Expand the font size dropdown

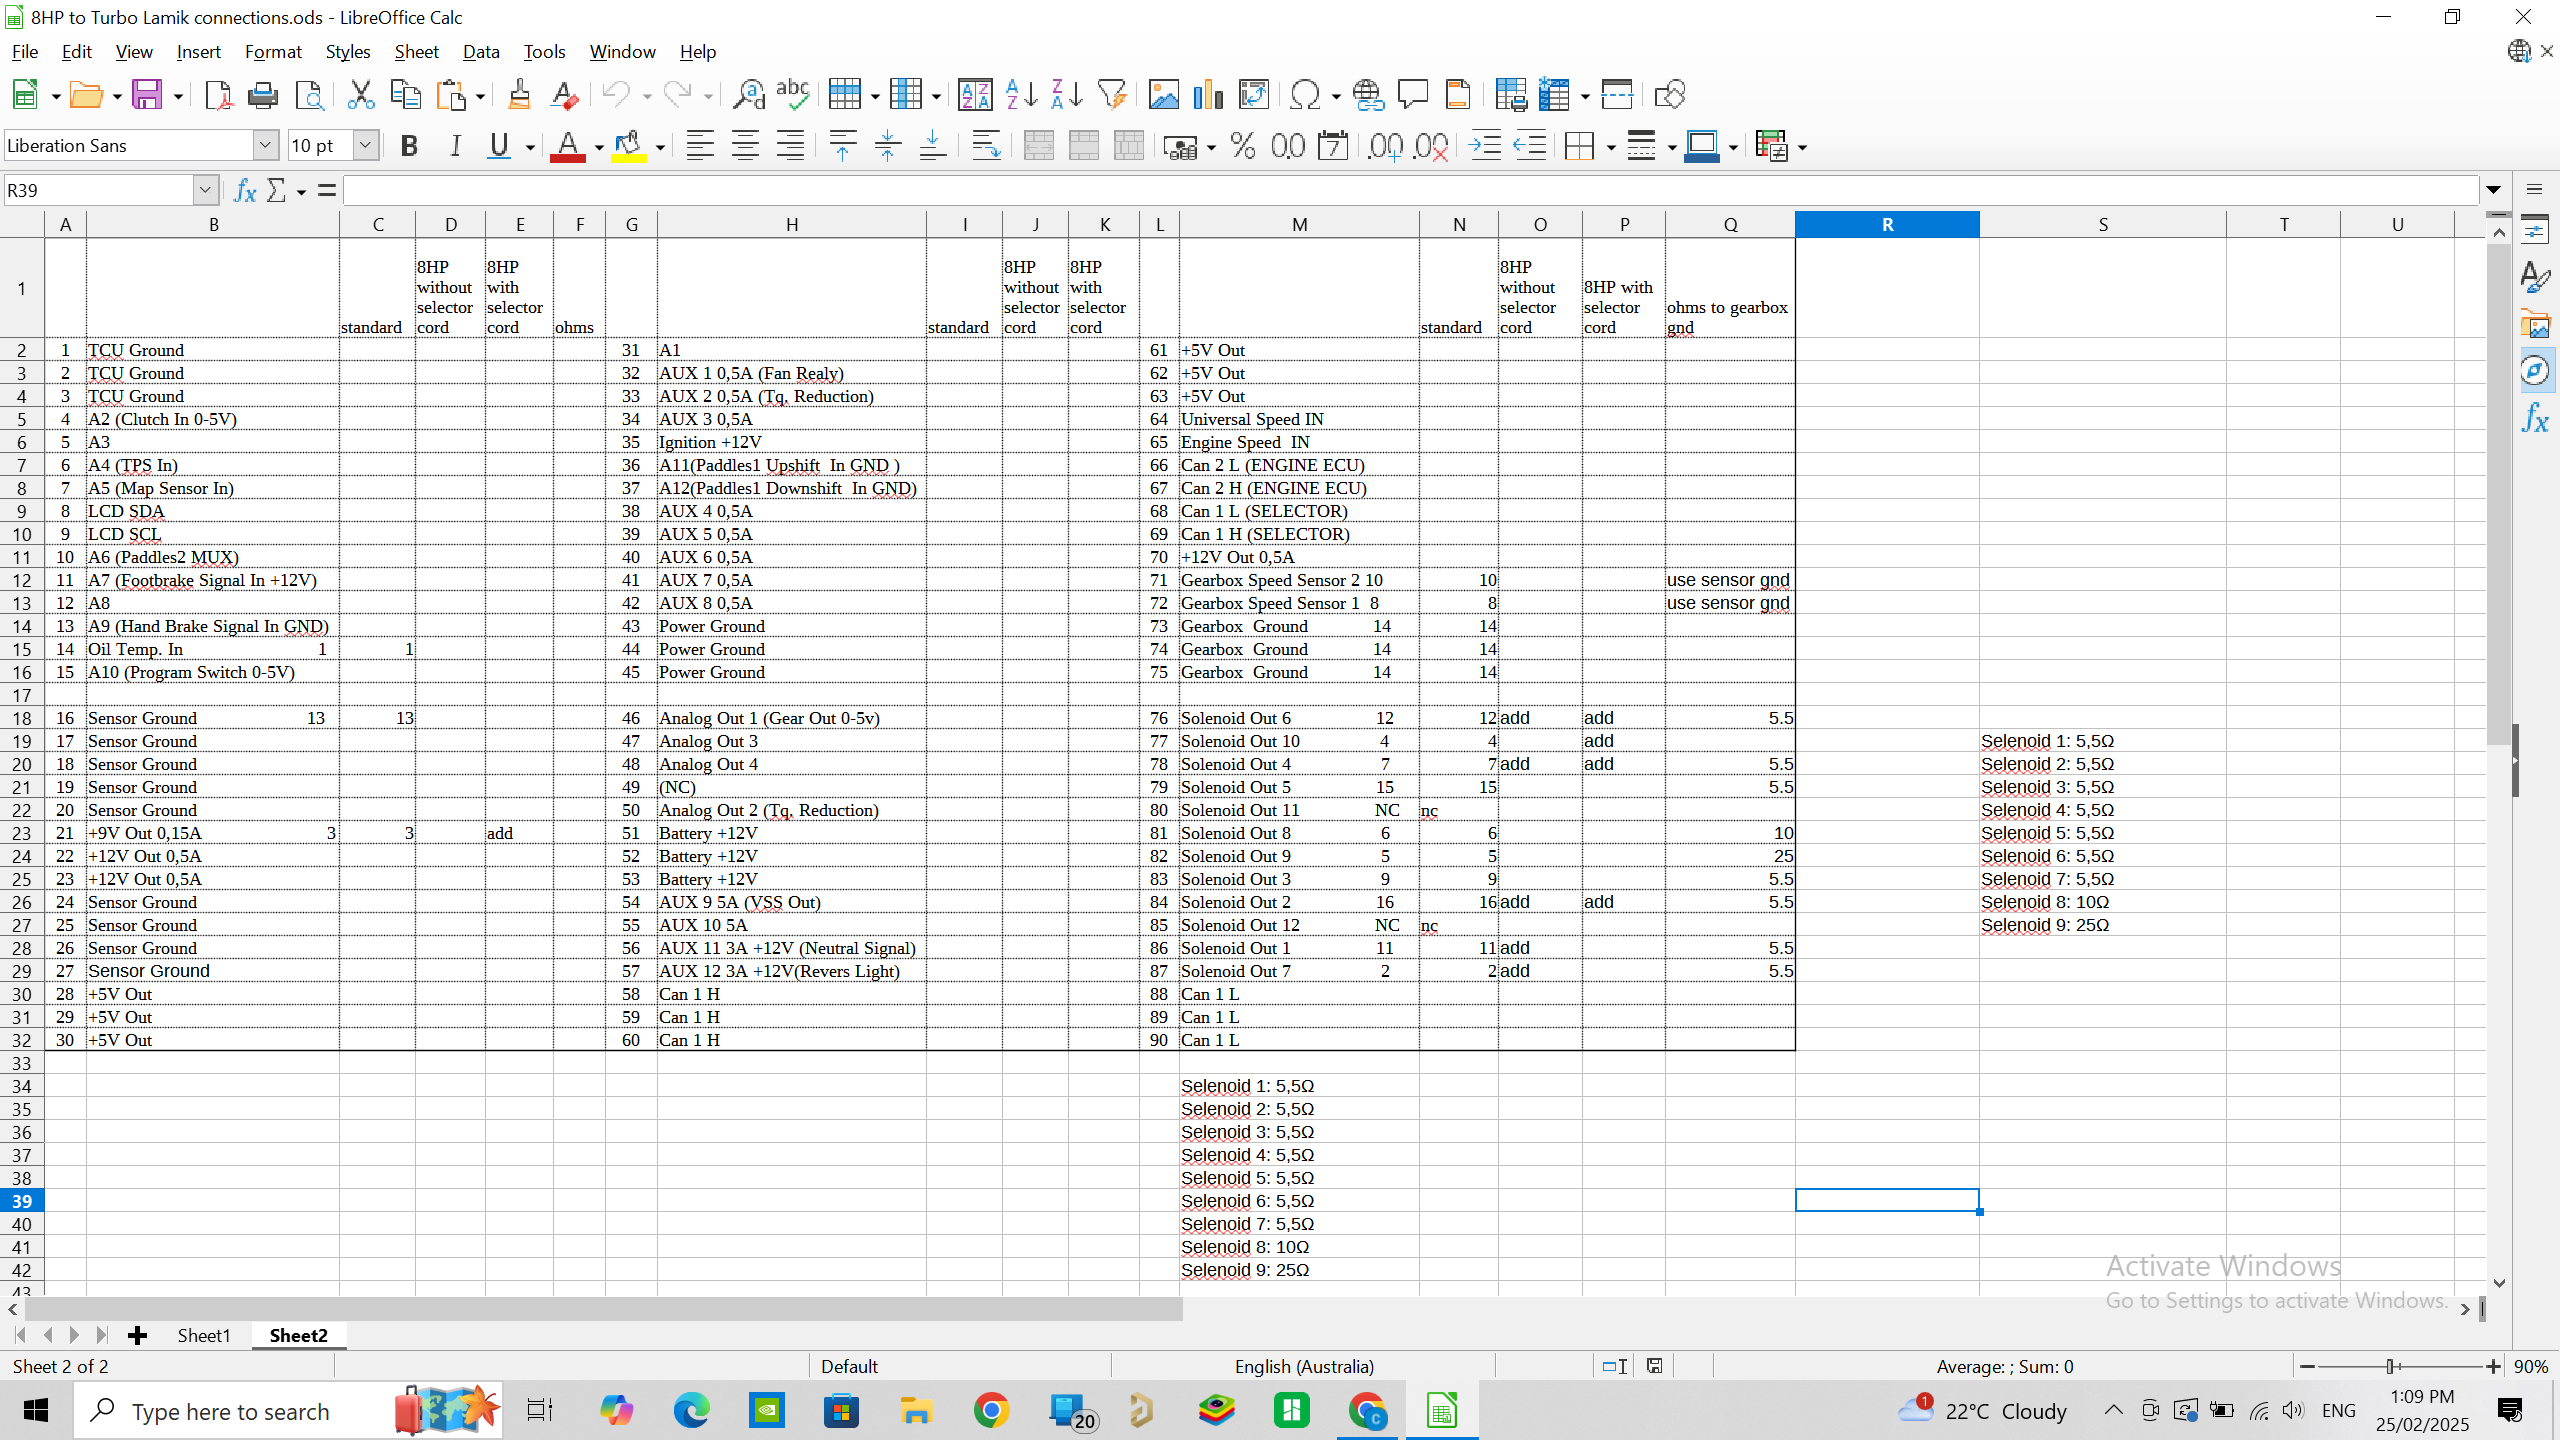(x=366, y=146)
